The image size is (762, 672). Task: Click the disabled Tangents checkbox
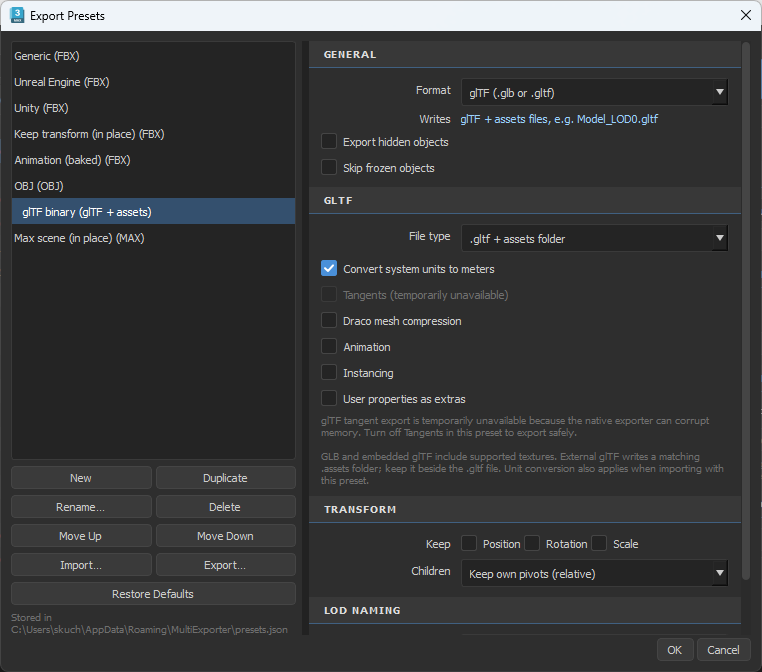coord(329,294)
